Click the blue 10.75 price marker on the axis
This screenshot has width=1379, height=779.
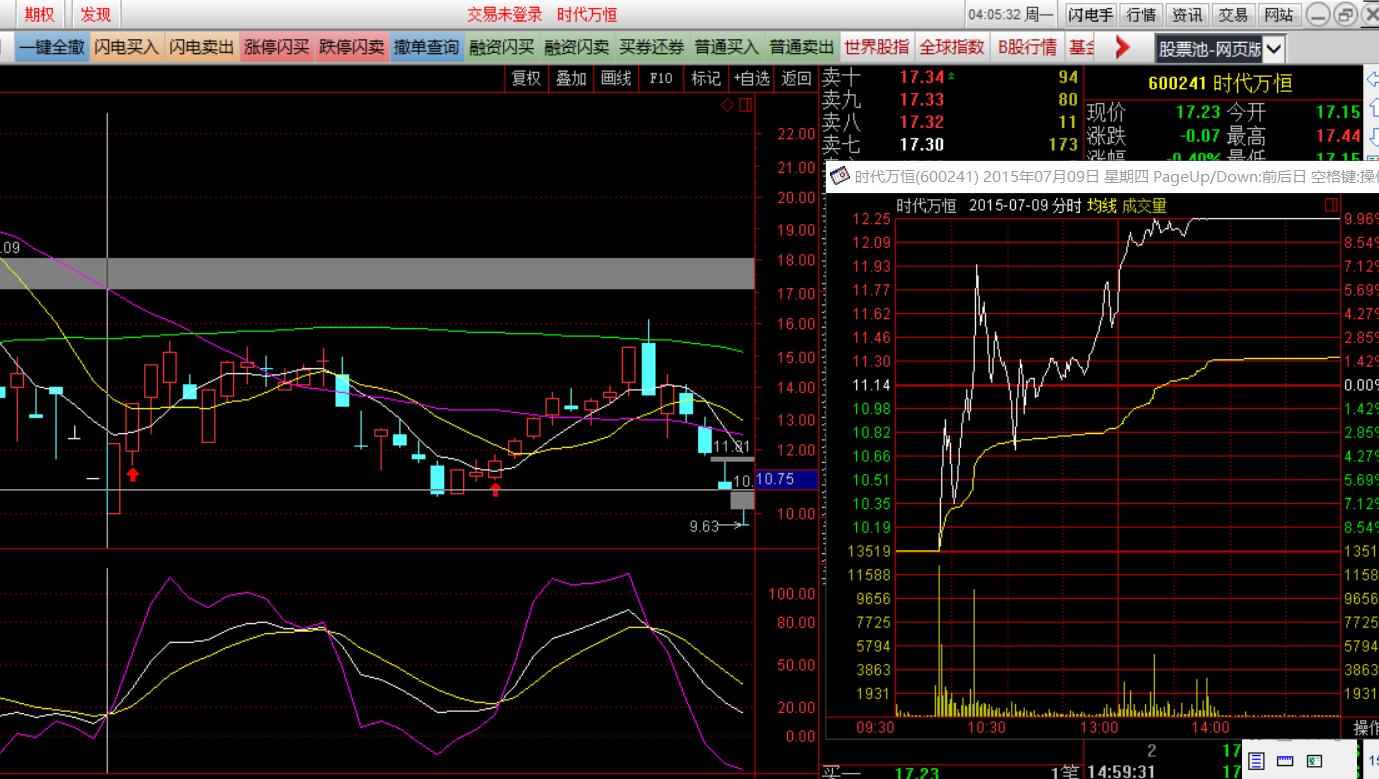776,479
